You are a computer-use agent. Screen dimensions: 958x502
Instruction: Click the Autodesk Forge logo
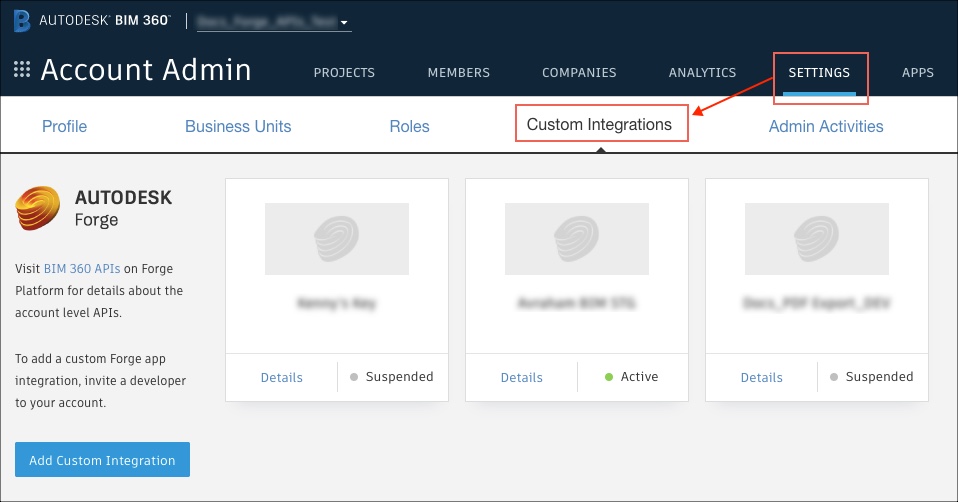40,208
